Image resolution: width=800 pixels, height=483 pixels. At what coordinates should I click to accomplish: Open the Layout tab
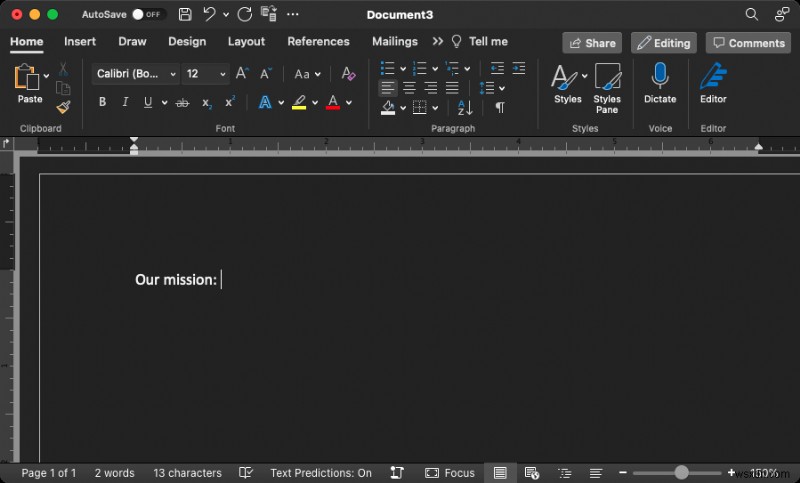point(246,41)
